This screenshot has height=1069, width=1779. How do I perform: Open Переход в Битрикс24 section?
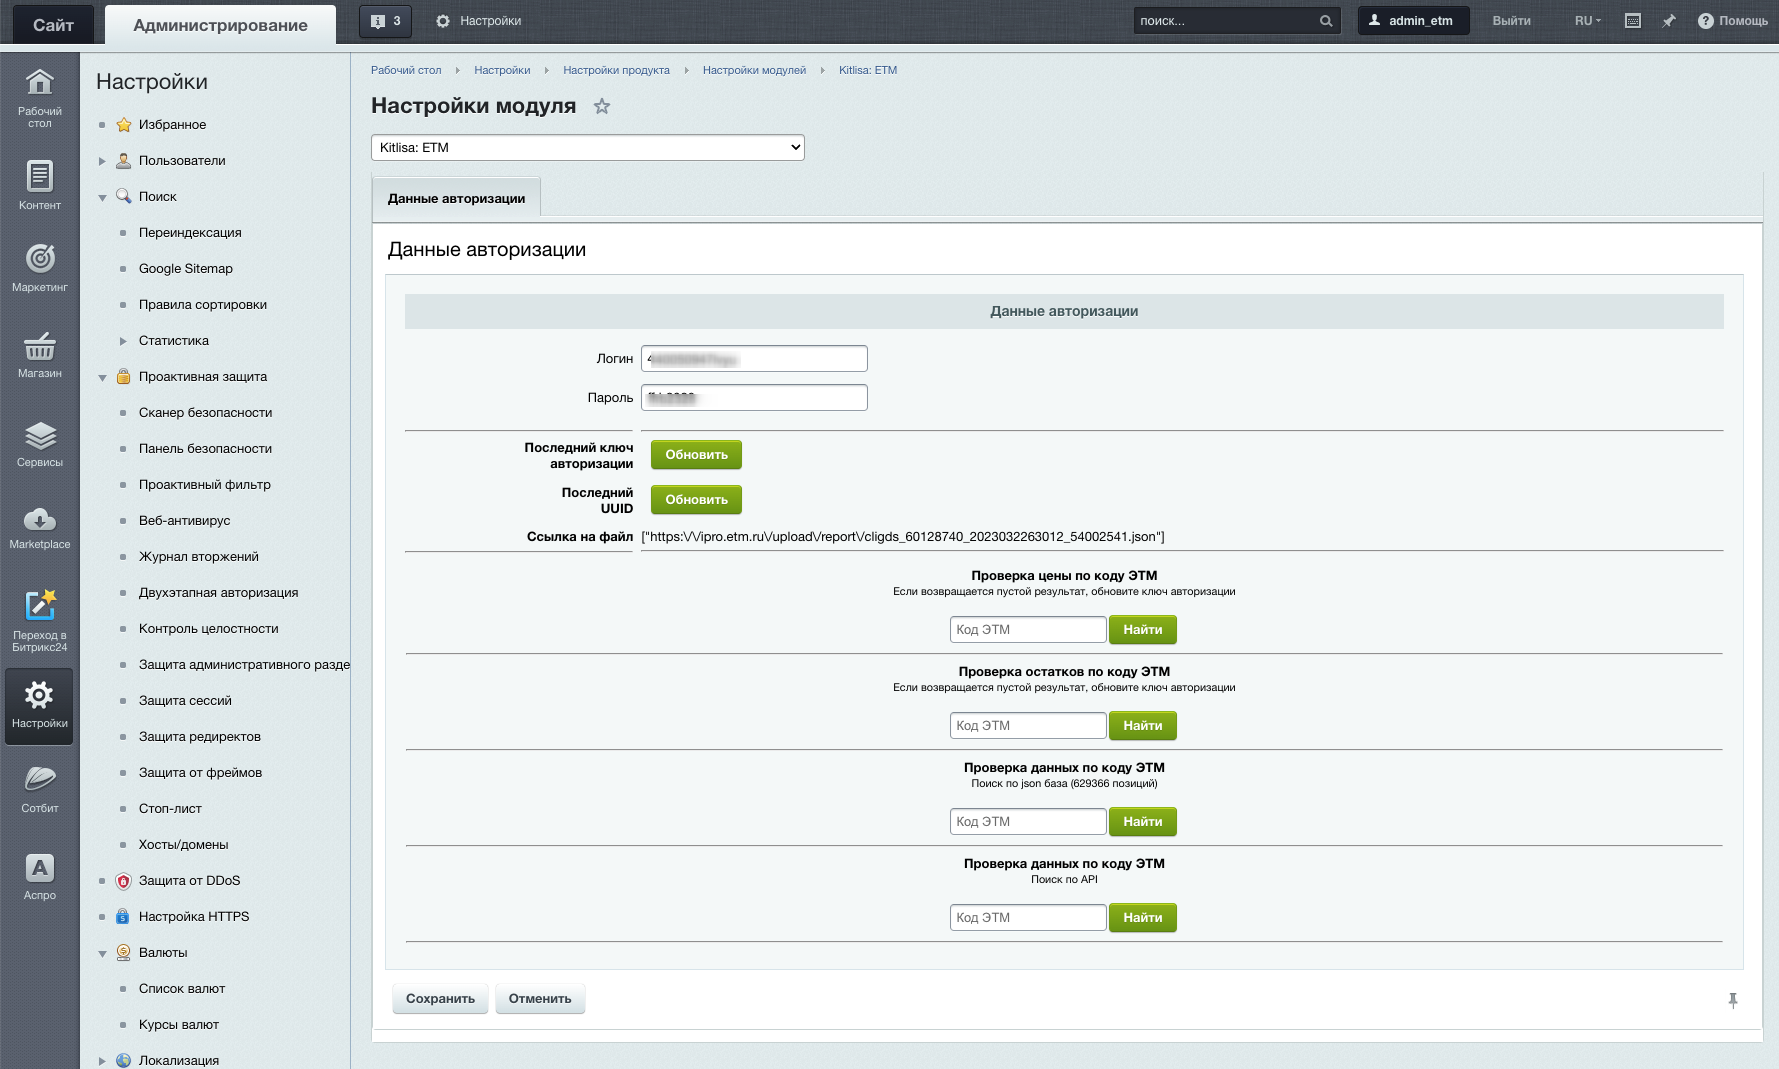coord(40,620)
